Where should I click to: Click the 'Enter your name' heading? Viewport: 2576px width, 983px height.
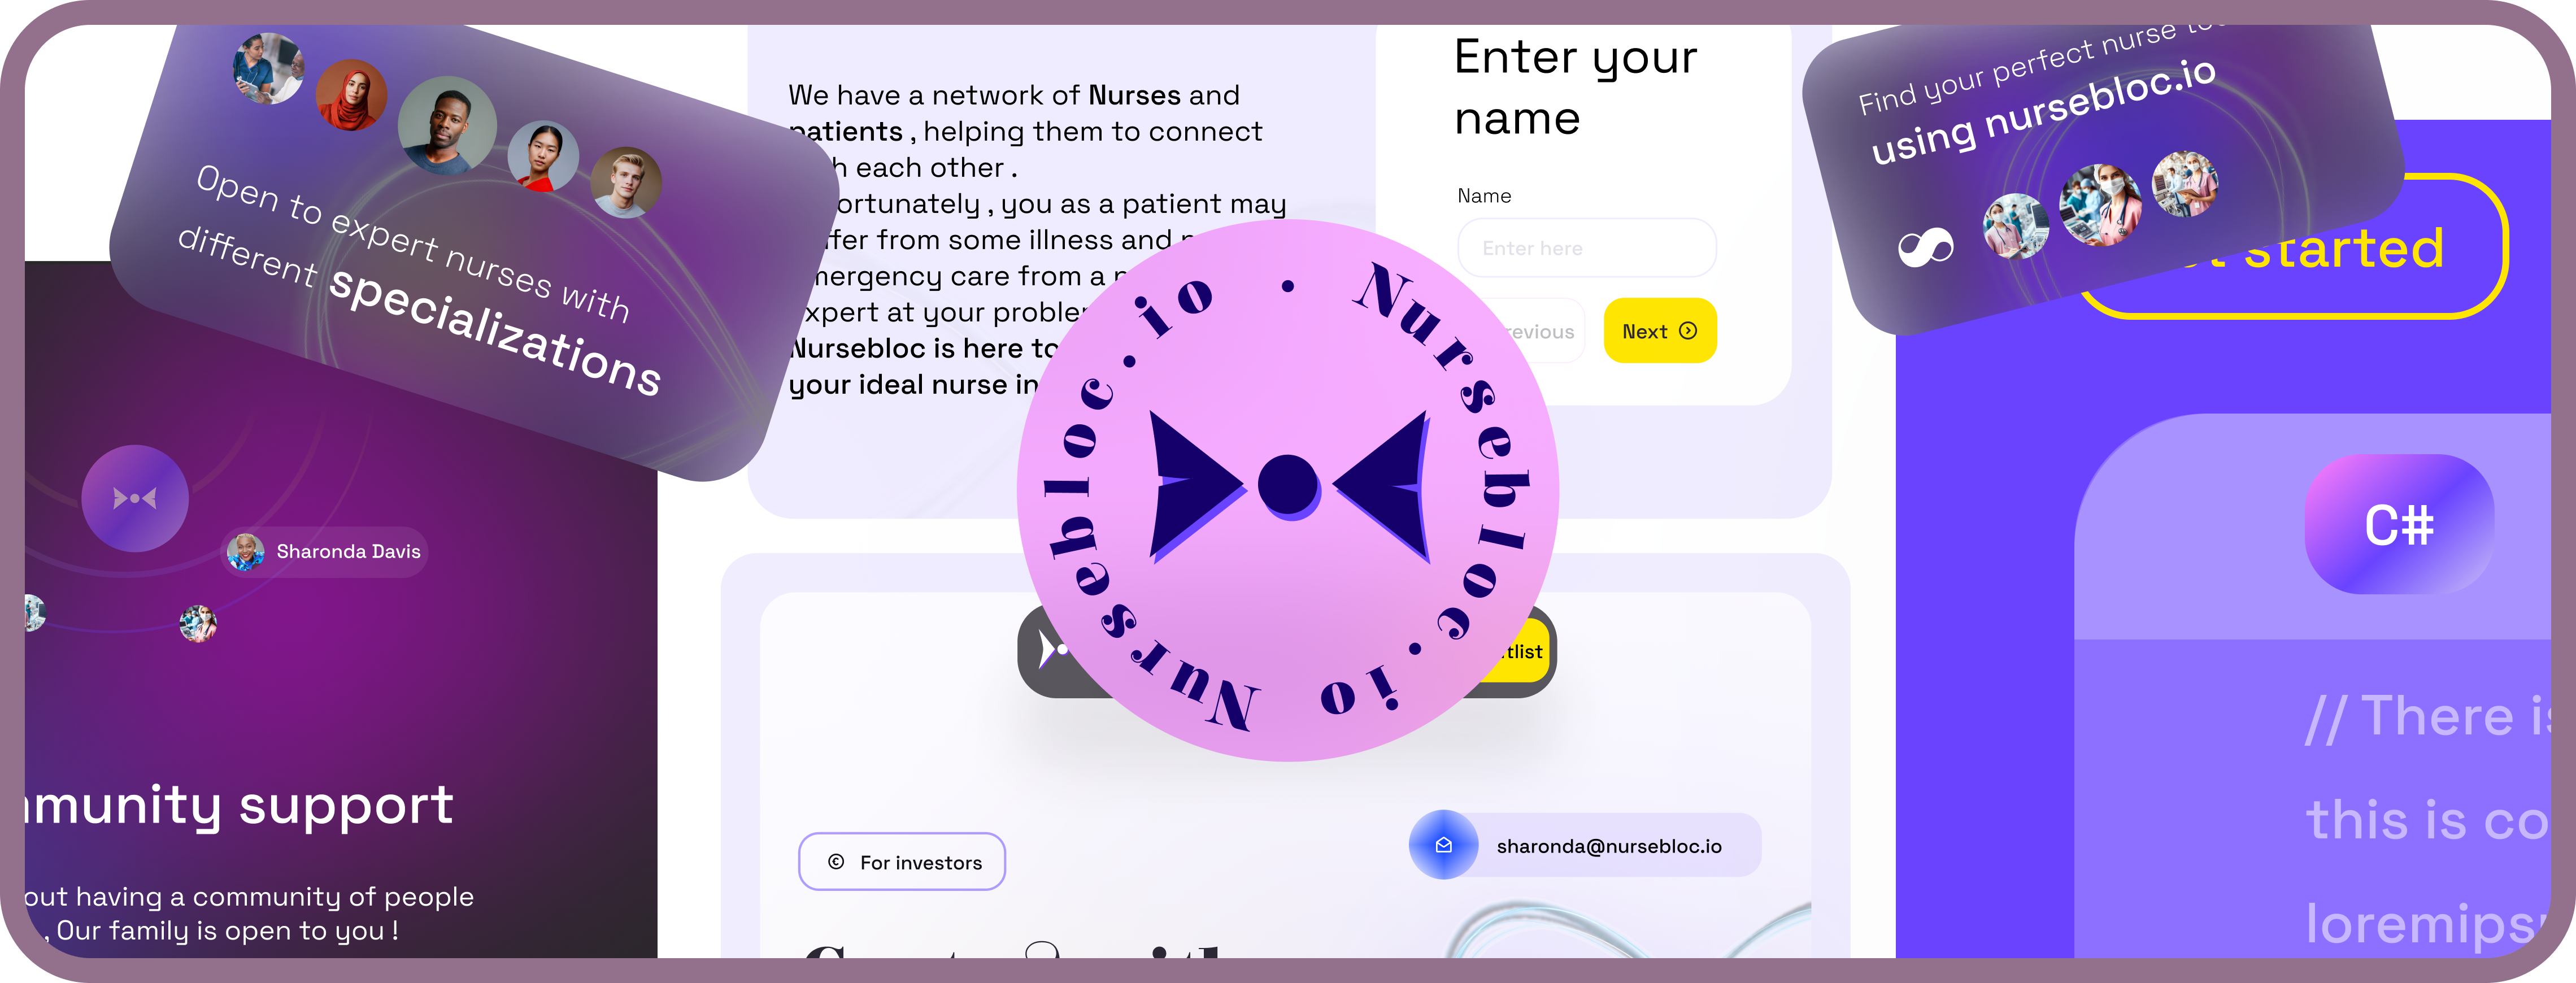[1575, 87]
